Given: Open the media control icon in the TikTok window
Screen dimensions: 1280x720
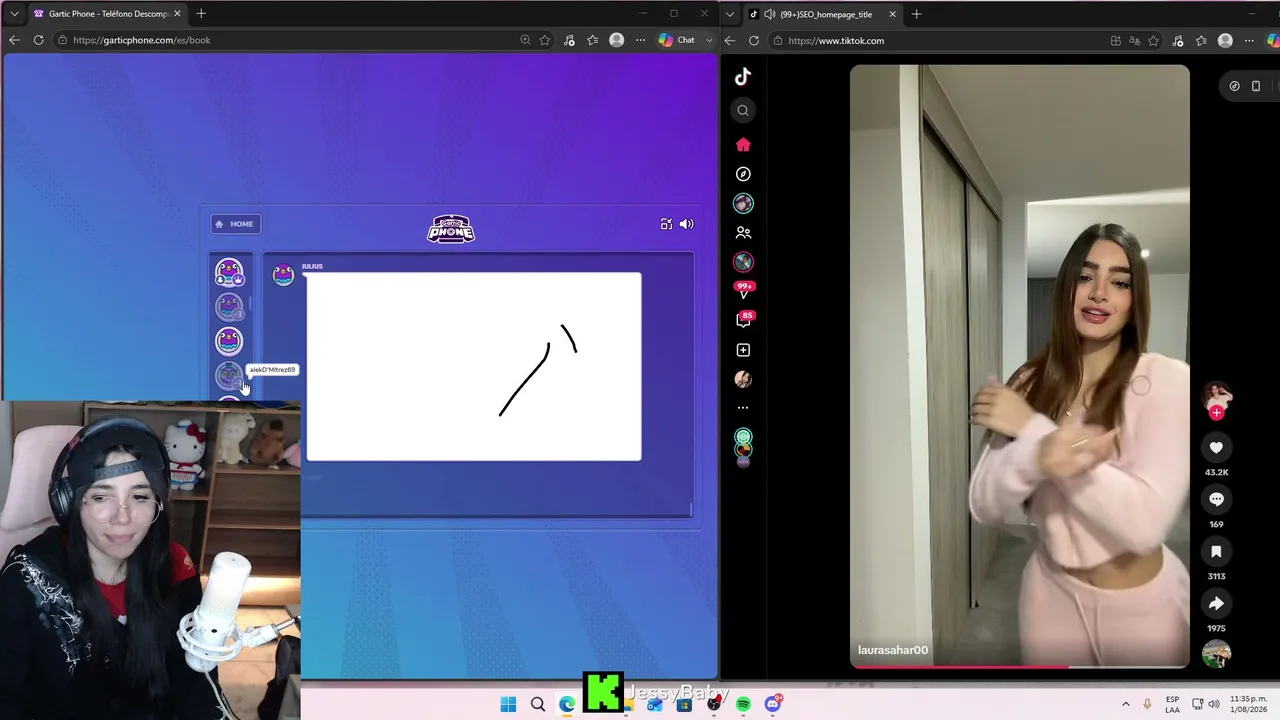Looking at the screenshot, I should click(1177, 41).
